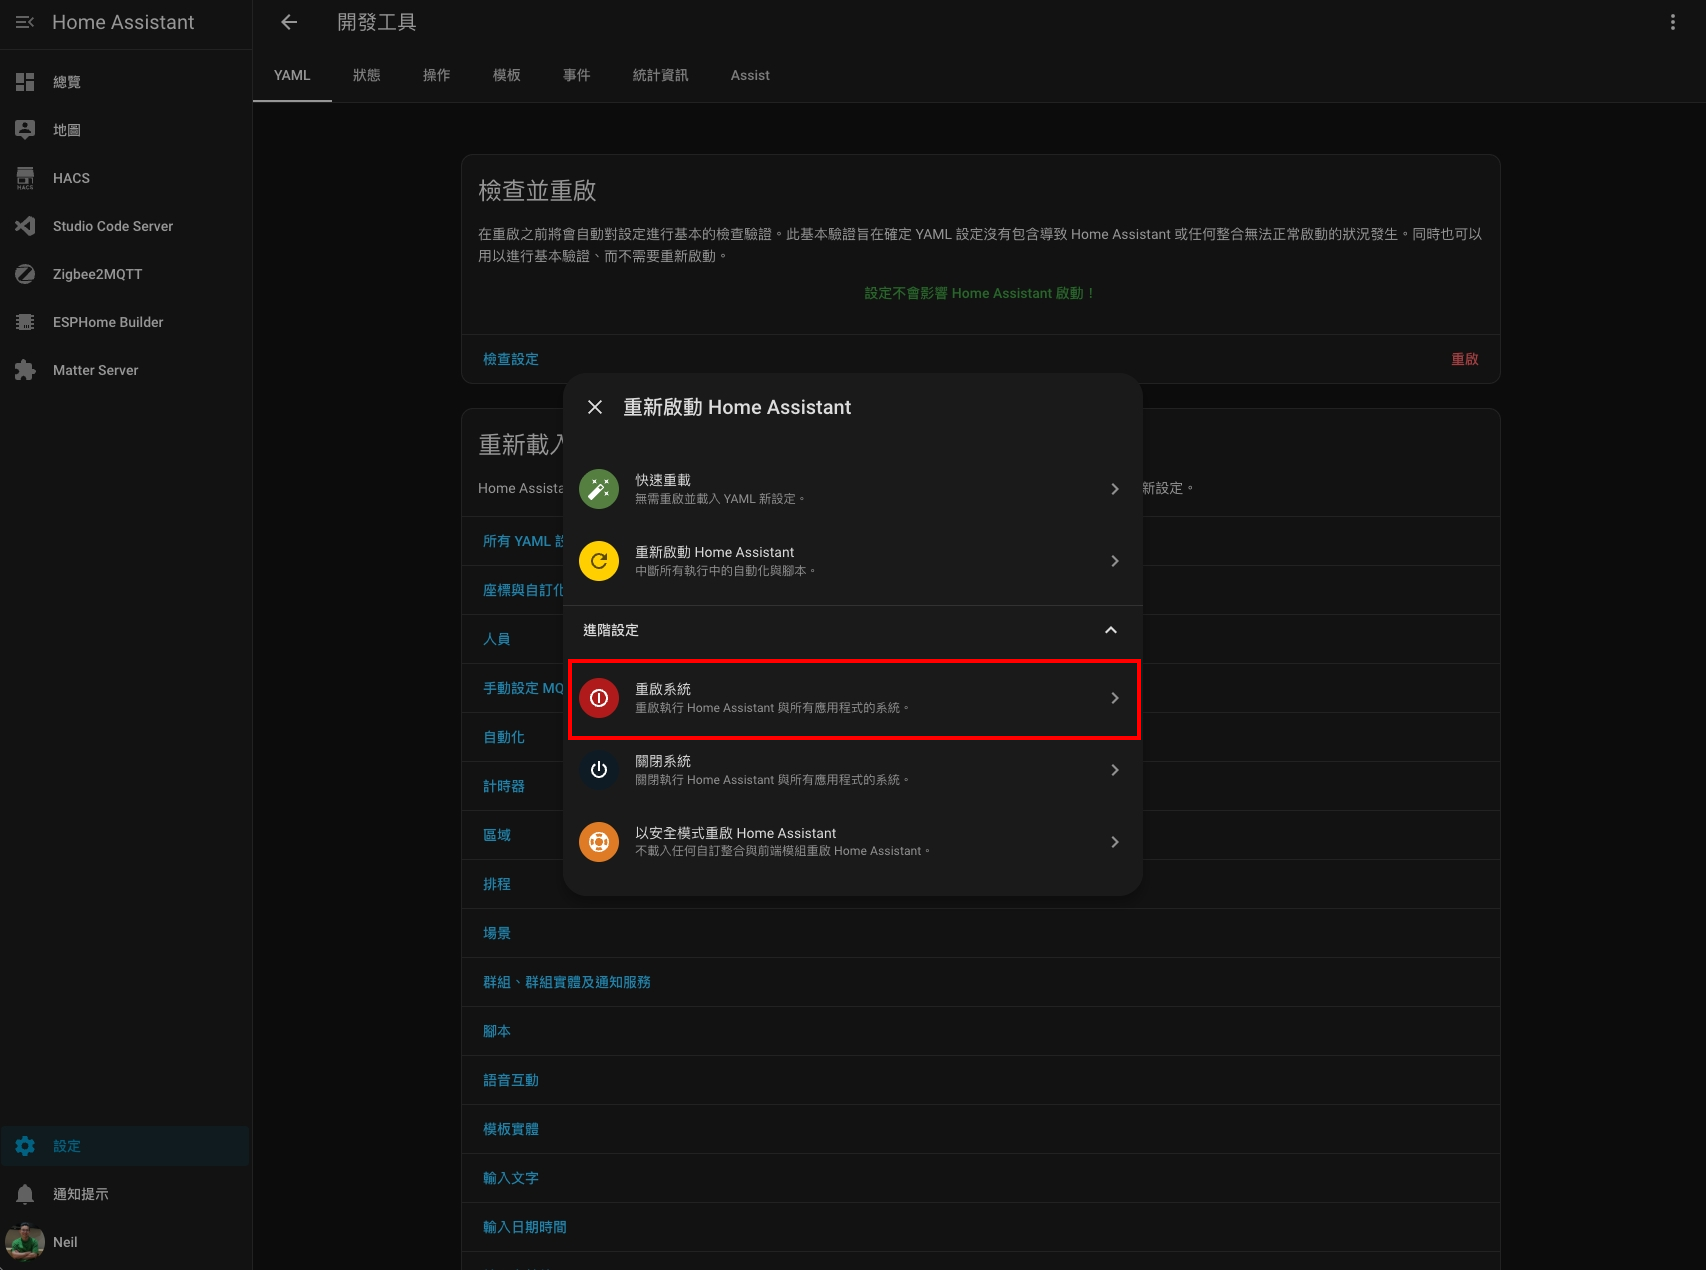The image size is (1706, 1270).
Task: Close the 重新啟動 Home Assistant dialog
Action: point(595,407)
